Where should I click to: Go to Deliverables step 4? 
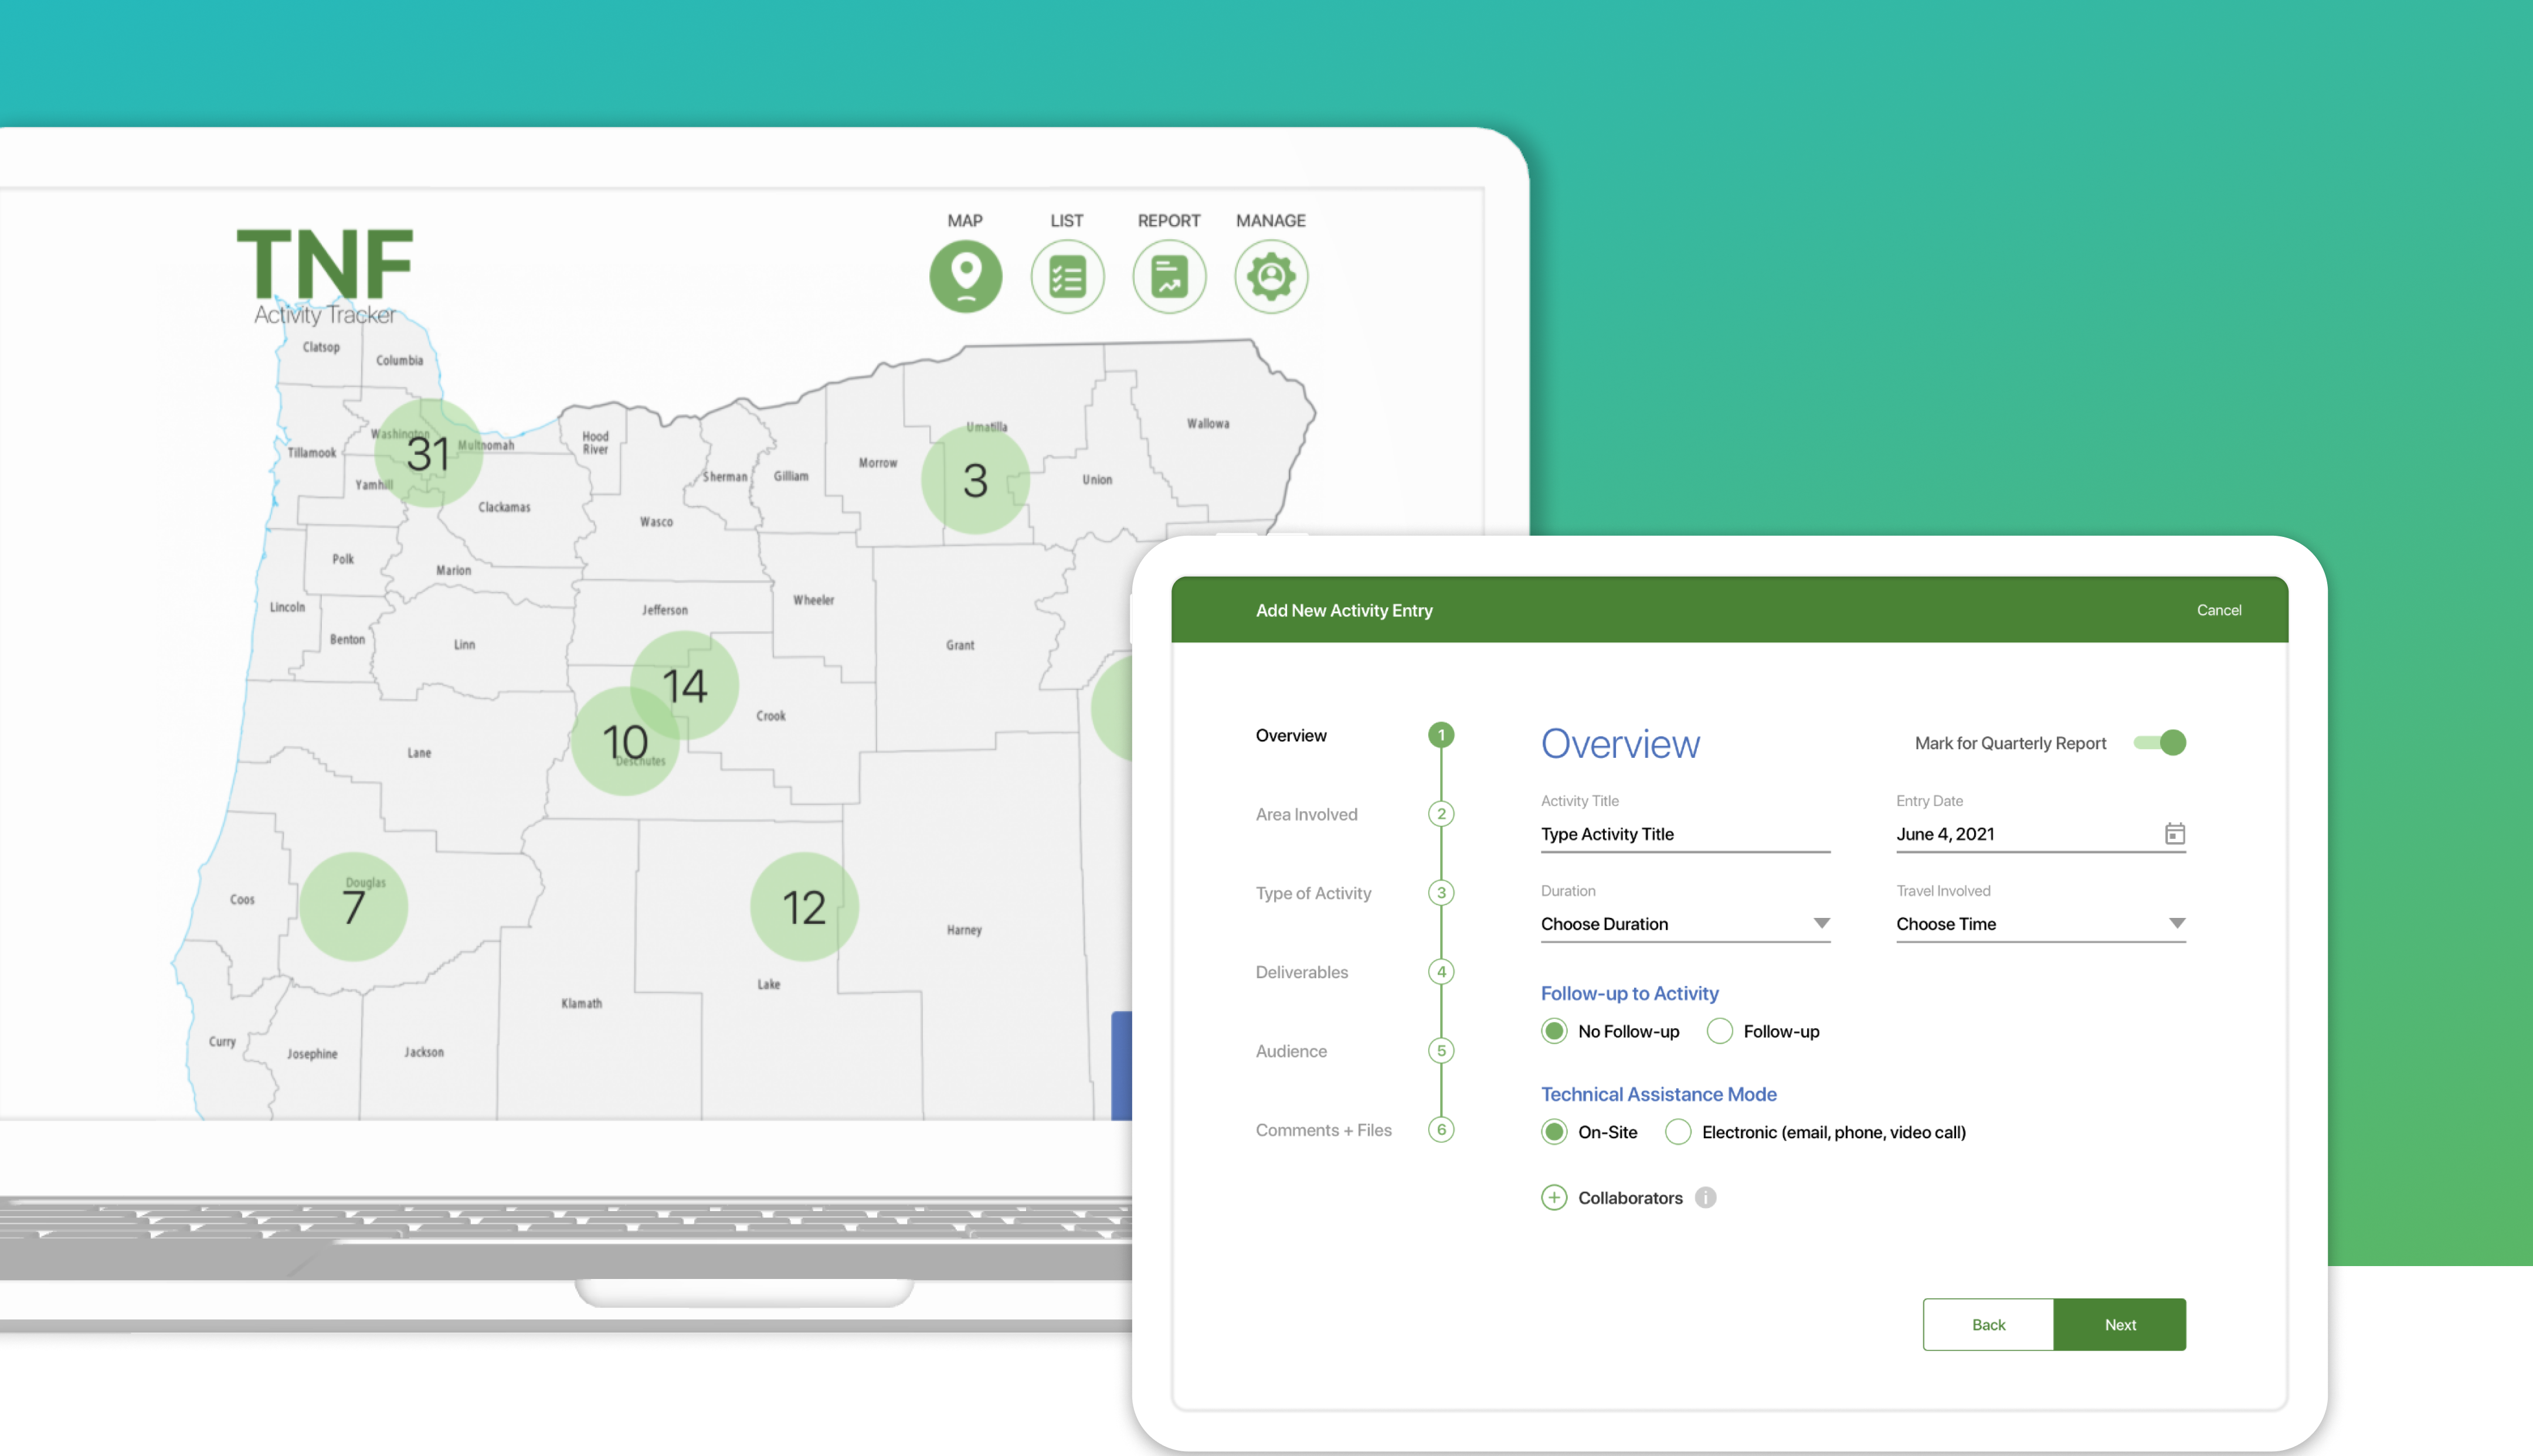1441,972
